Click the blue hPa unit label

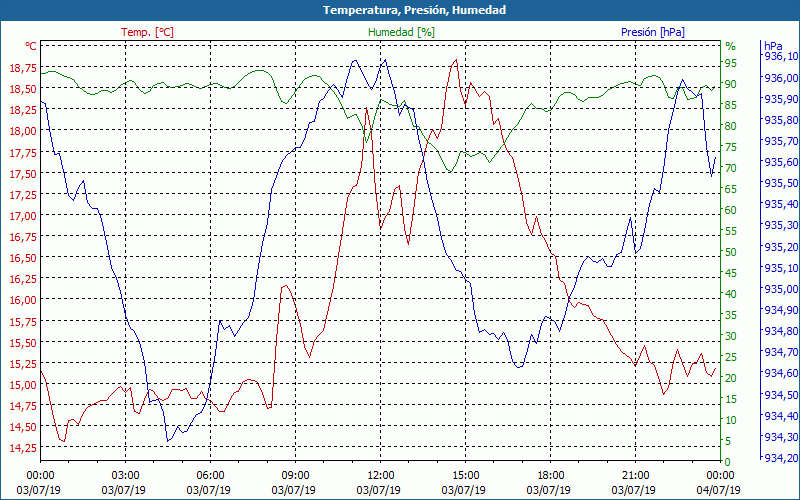point(772,45)
